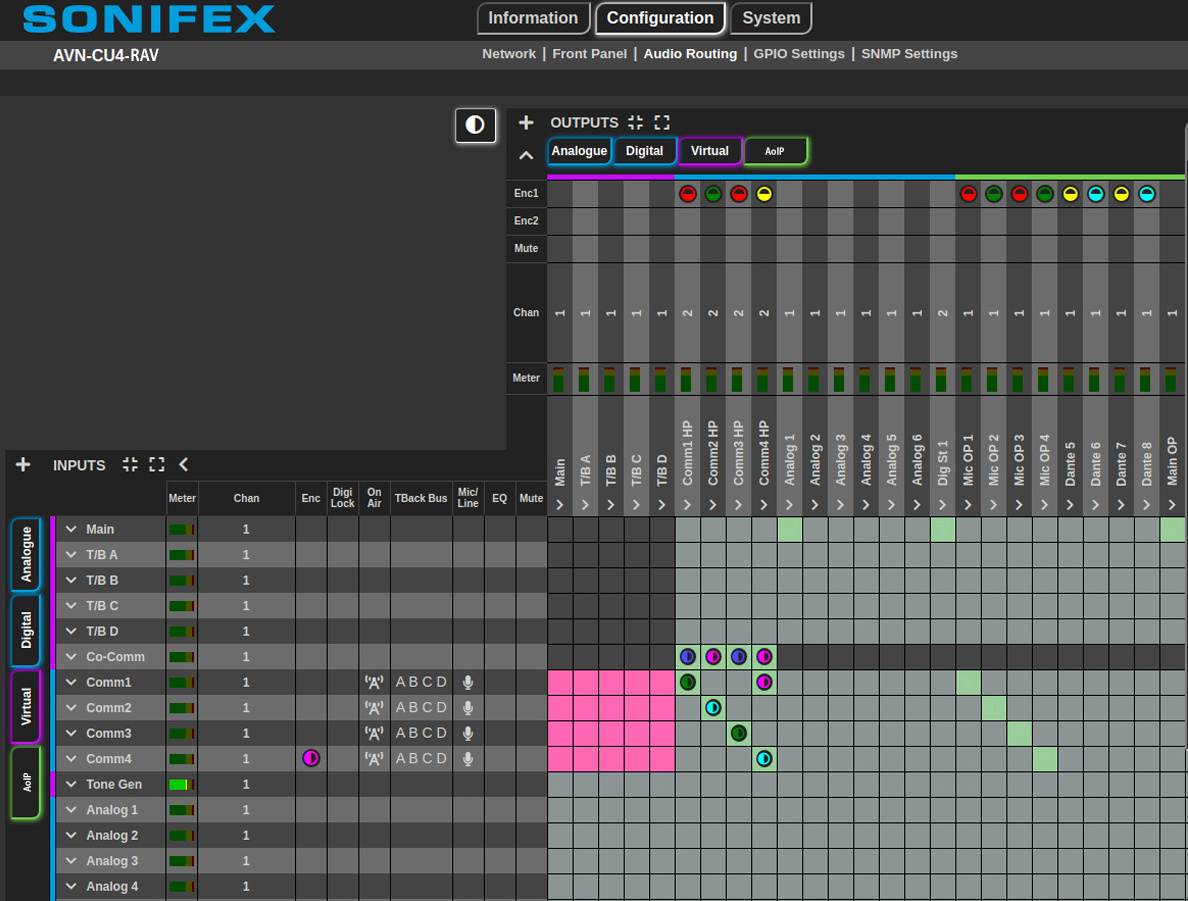Toggle the AoIP outputs filter button
1188x901 pixels.
pos(774,151)
